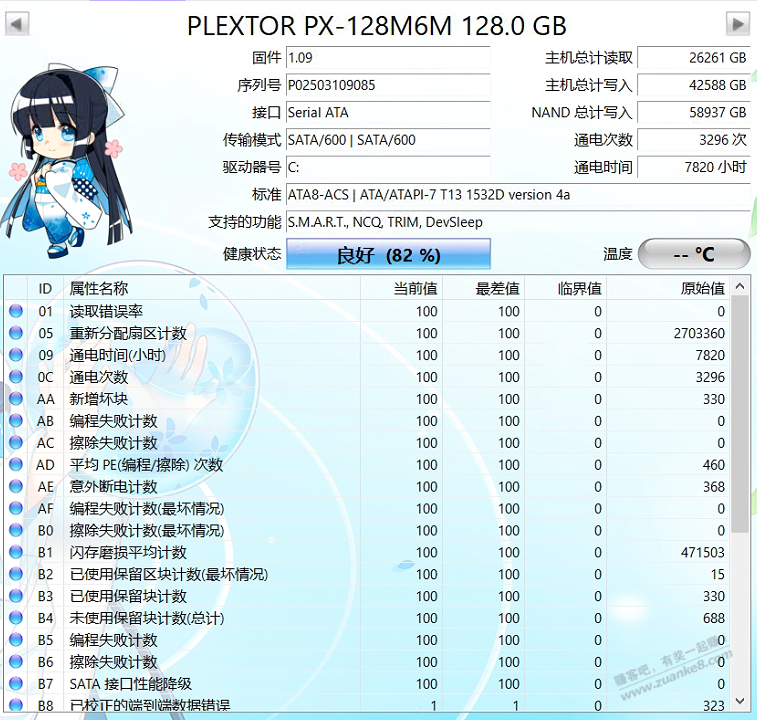The image size is (757, 720).
Task: Select raw value 471503 in row B1
Action: [x=702, y=552]
